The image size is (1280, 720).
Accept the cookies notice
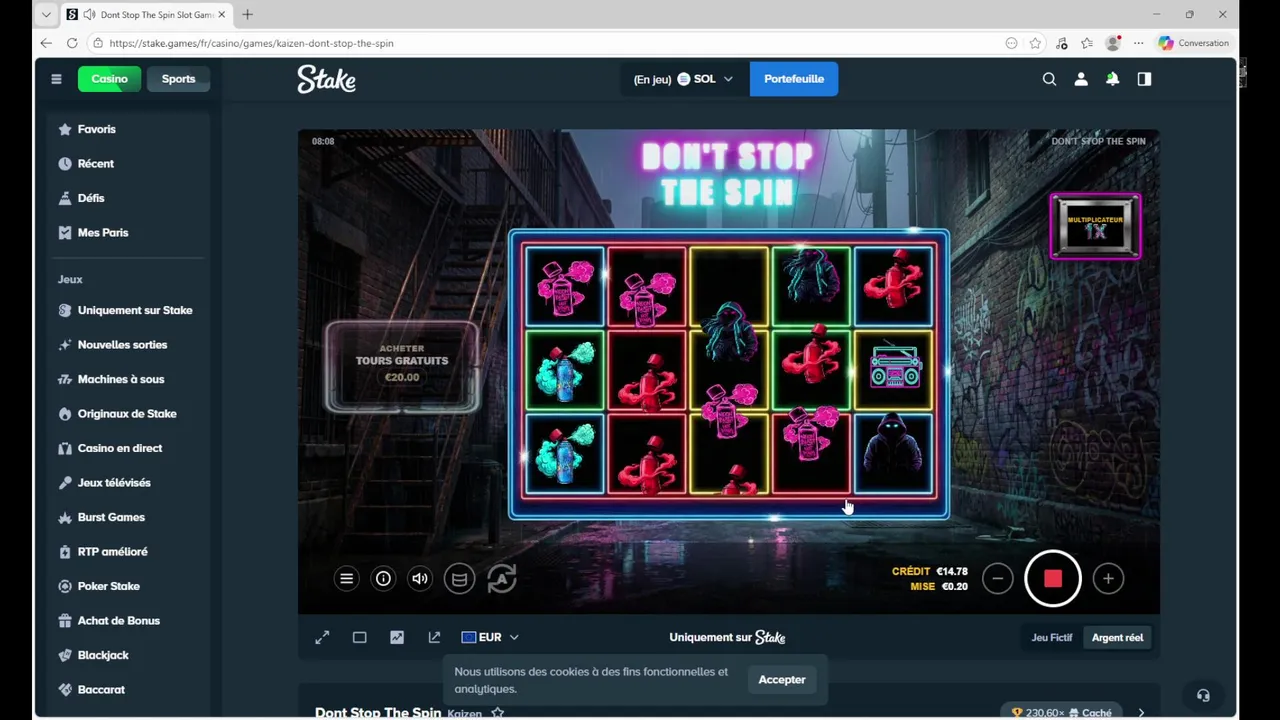781,680
